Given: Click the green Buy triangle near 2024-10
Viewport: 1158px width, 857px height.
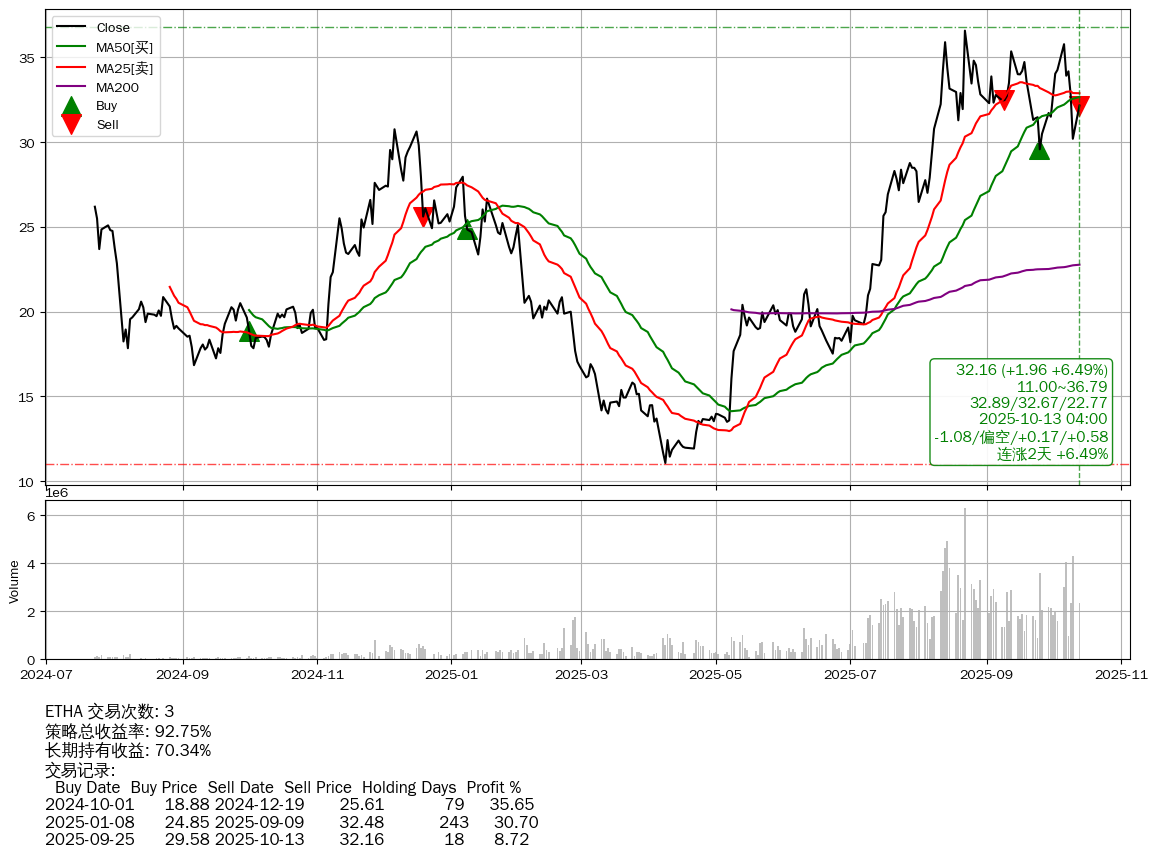Looking at the screenshot, I should tap(250, 331).
